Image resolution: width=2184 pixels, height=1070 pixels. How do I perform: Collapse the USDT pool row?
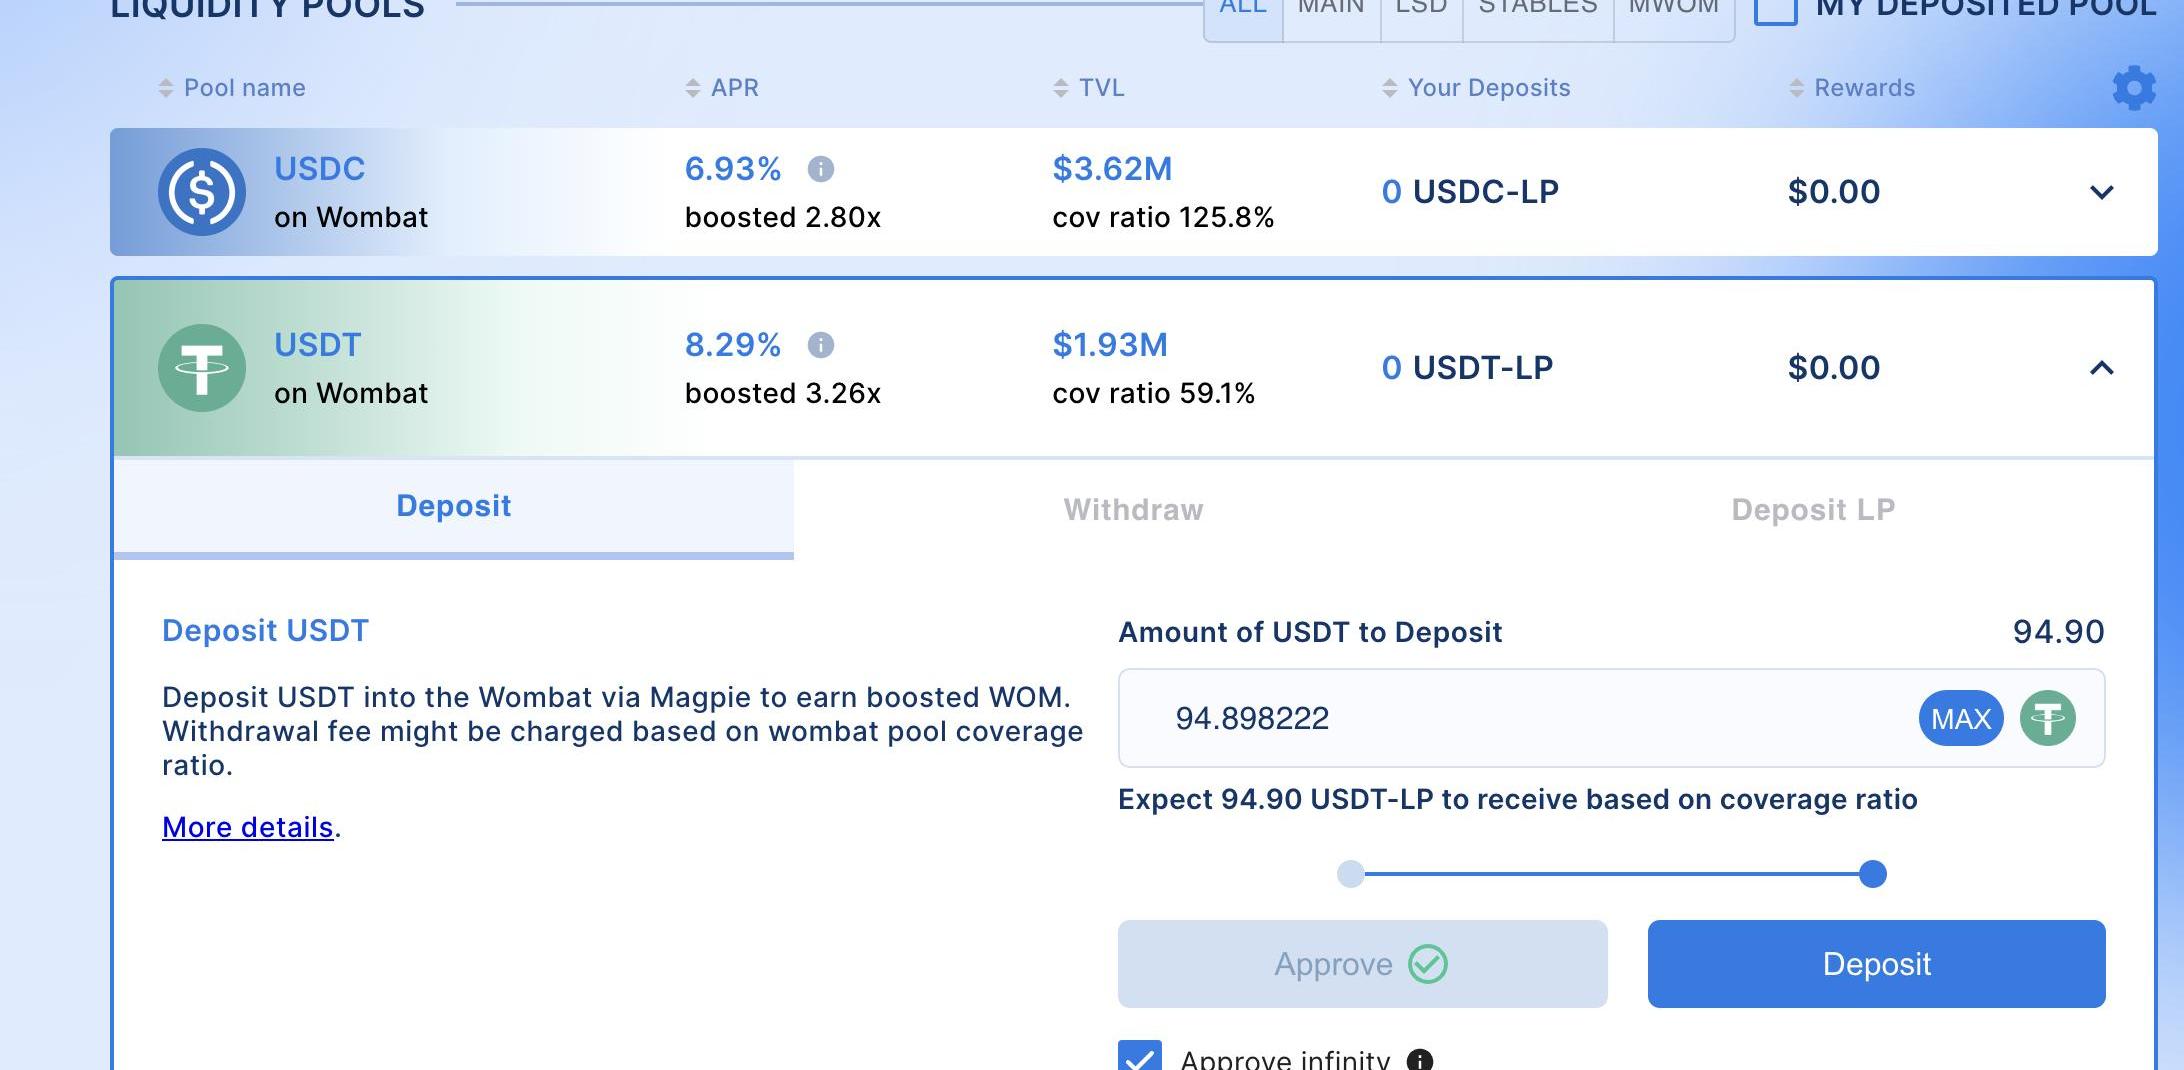tap(2101, 368)
